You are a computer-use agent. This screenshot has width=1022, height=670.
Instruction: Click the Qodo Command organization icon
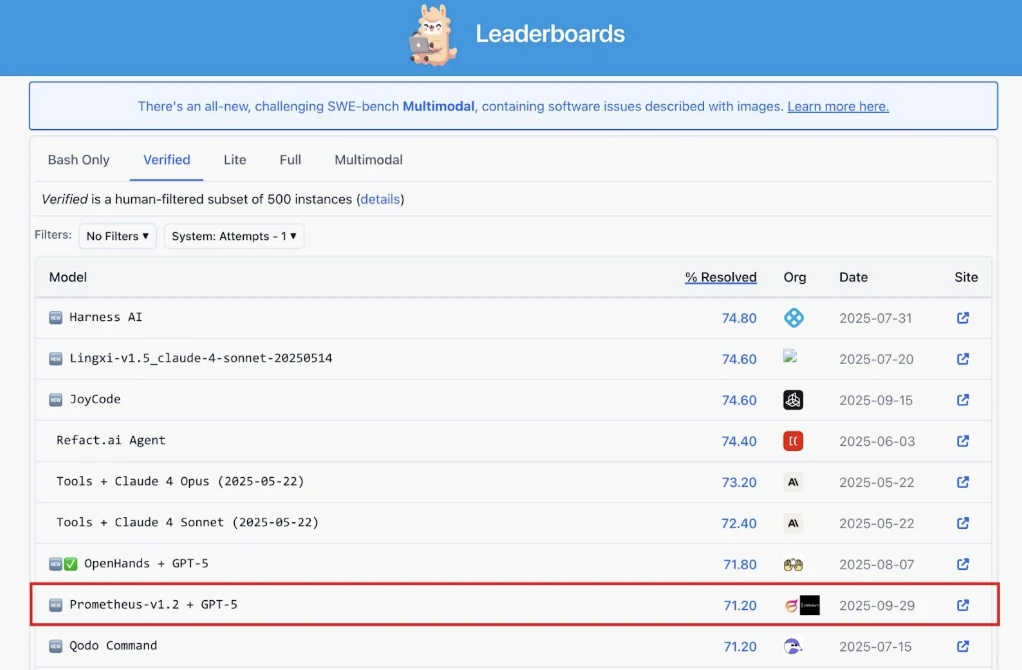pyautogui.click(x=793, y=646)
